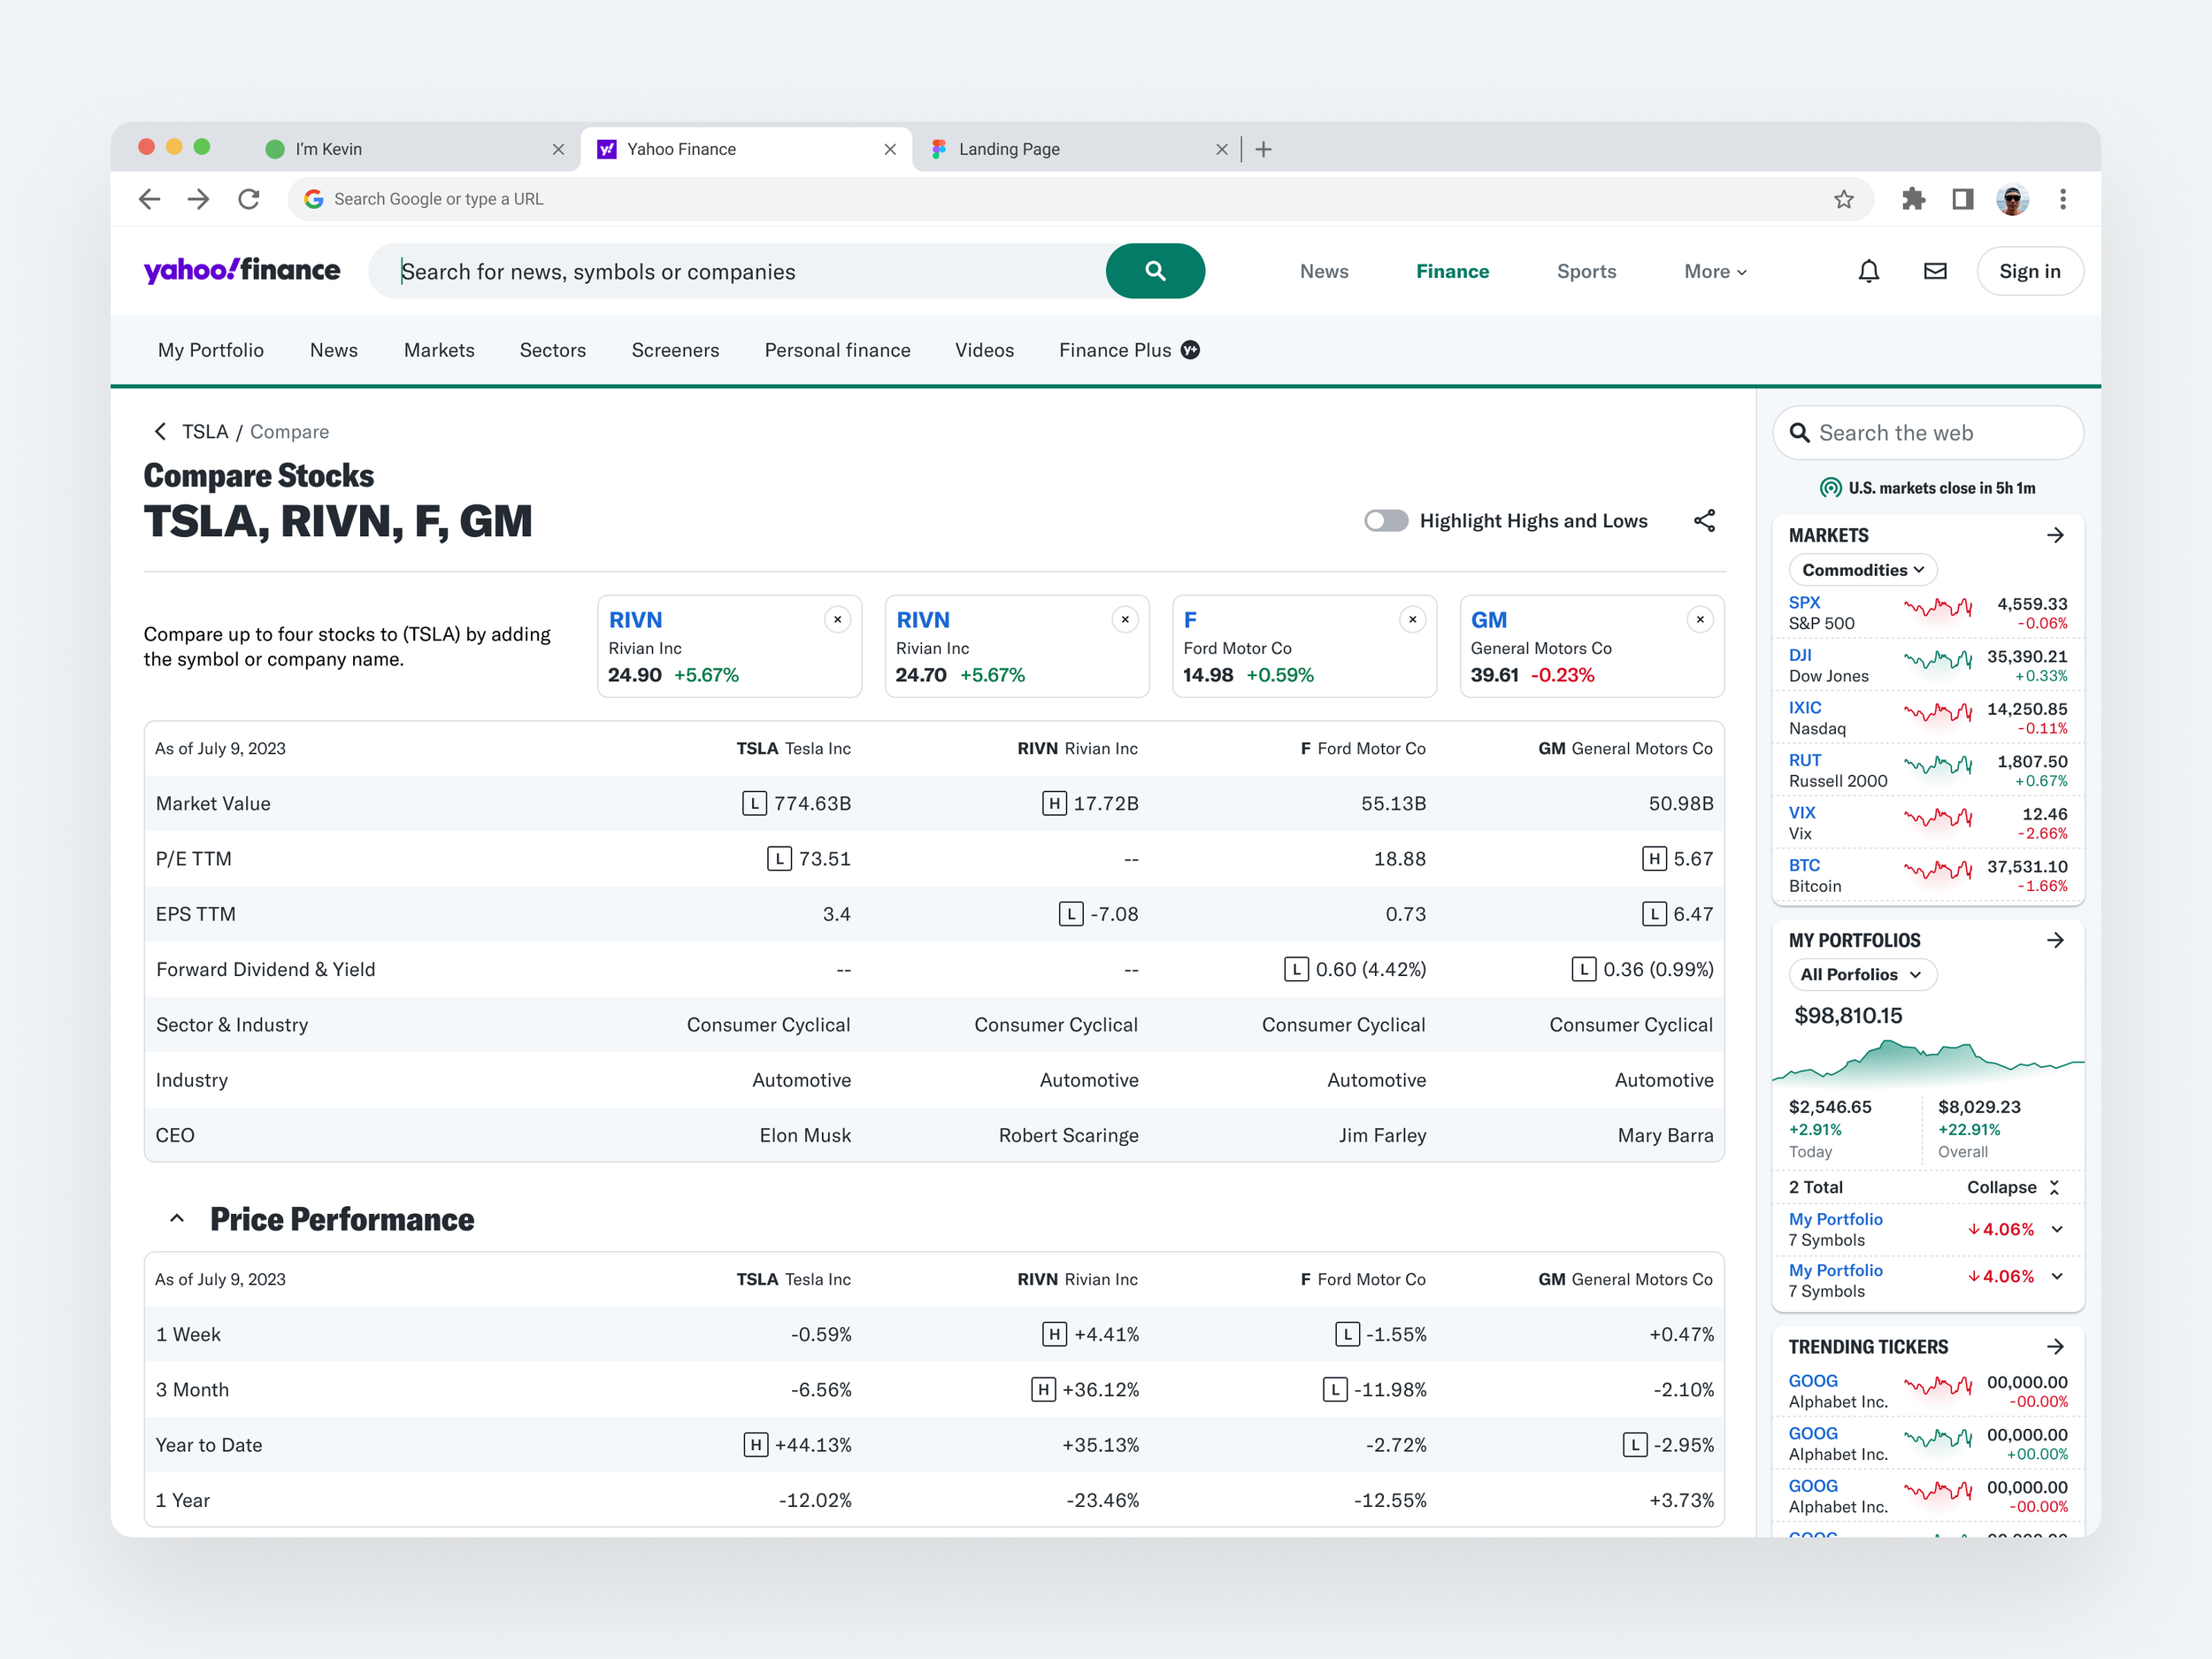Open the News link in top header
This screenshot has height=1659, width=2212.
coord(1324,271)
